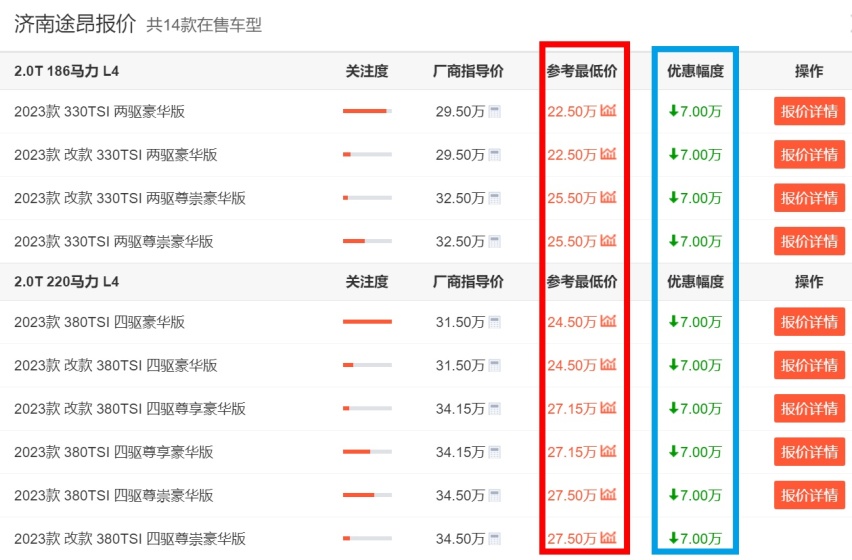Click calculator icon for 2023款 380TSI 四驱尊享豪华版

pos(494,452)
